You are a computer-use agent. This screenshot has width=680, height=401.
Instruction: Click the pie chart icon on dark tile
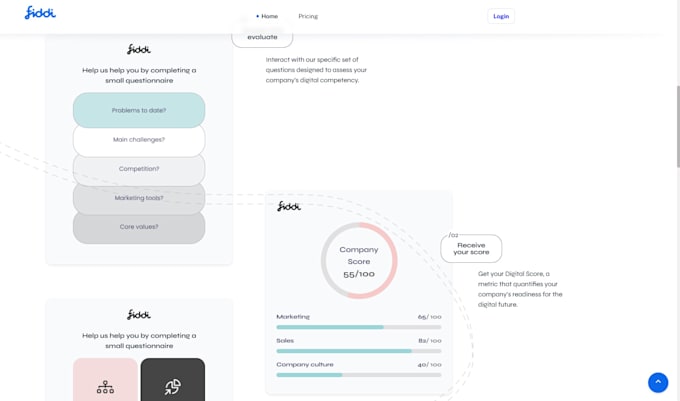173,387
